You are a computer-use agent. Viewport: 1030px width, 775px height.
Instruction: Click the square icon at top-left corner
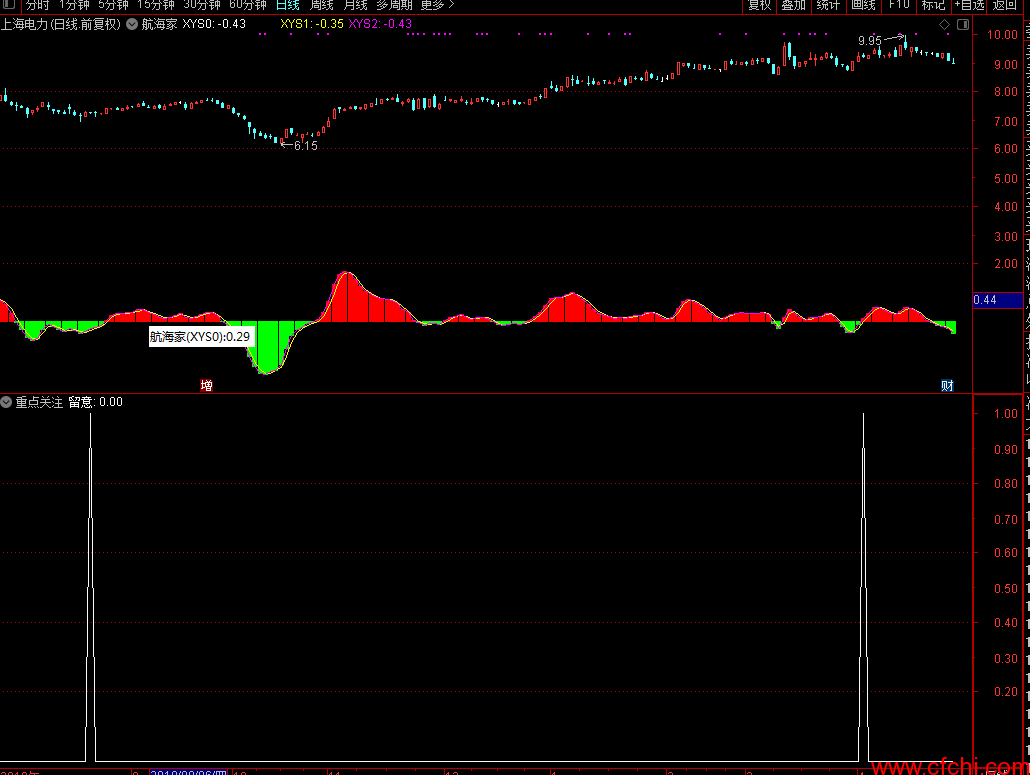tap(9, 5)
